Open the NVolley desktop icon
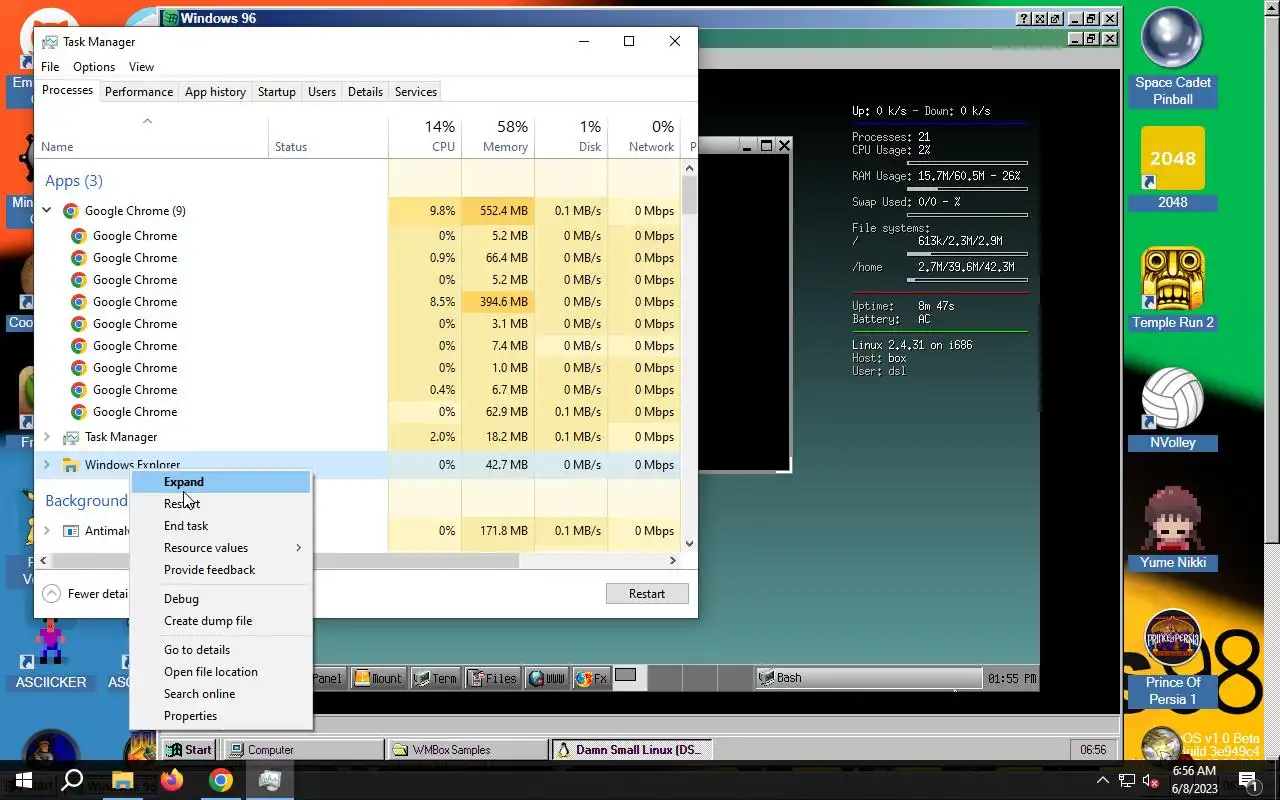The height and width of the screenshot is (800, 1280). point(1172,408)
